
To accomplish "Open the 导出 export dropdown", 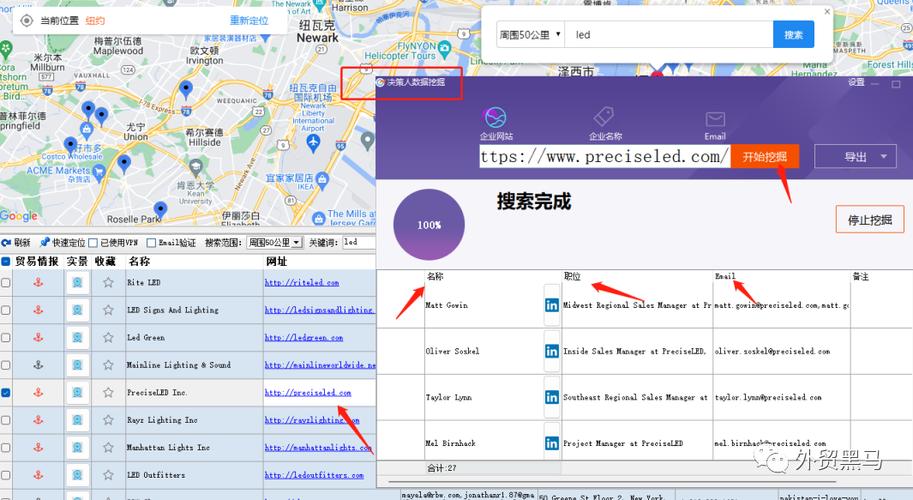I will (x=855, y=157).
